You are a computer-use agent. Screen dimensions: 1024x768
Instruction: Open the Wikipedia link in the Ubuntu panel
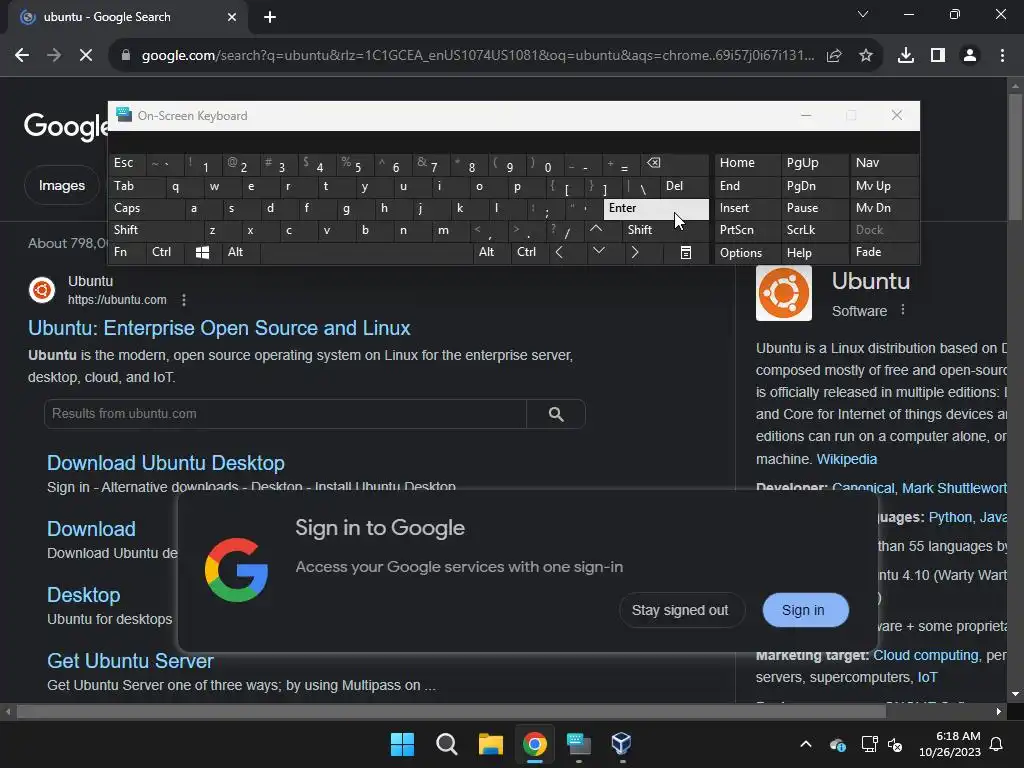pyautogui.click(x=846, y=459)
